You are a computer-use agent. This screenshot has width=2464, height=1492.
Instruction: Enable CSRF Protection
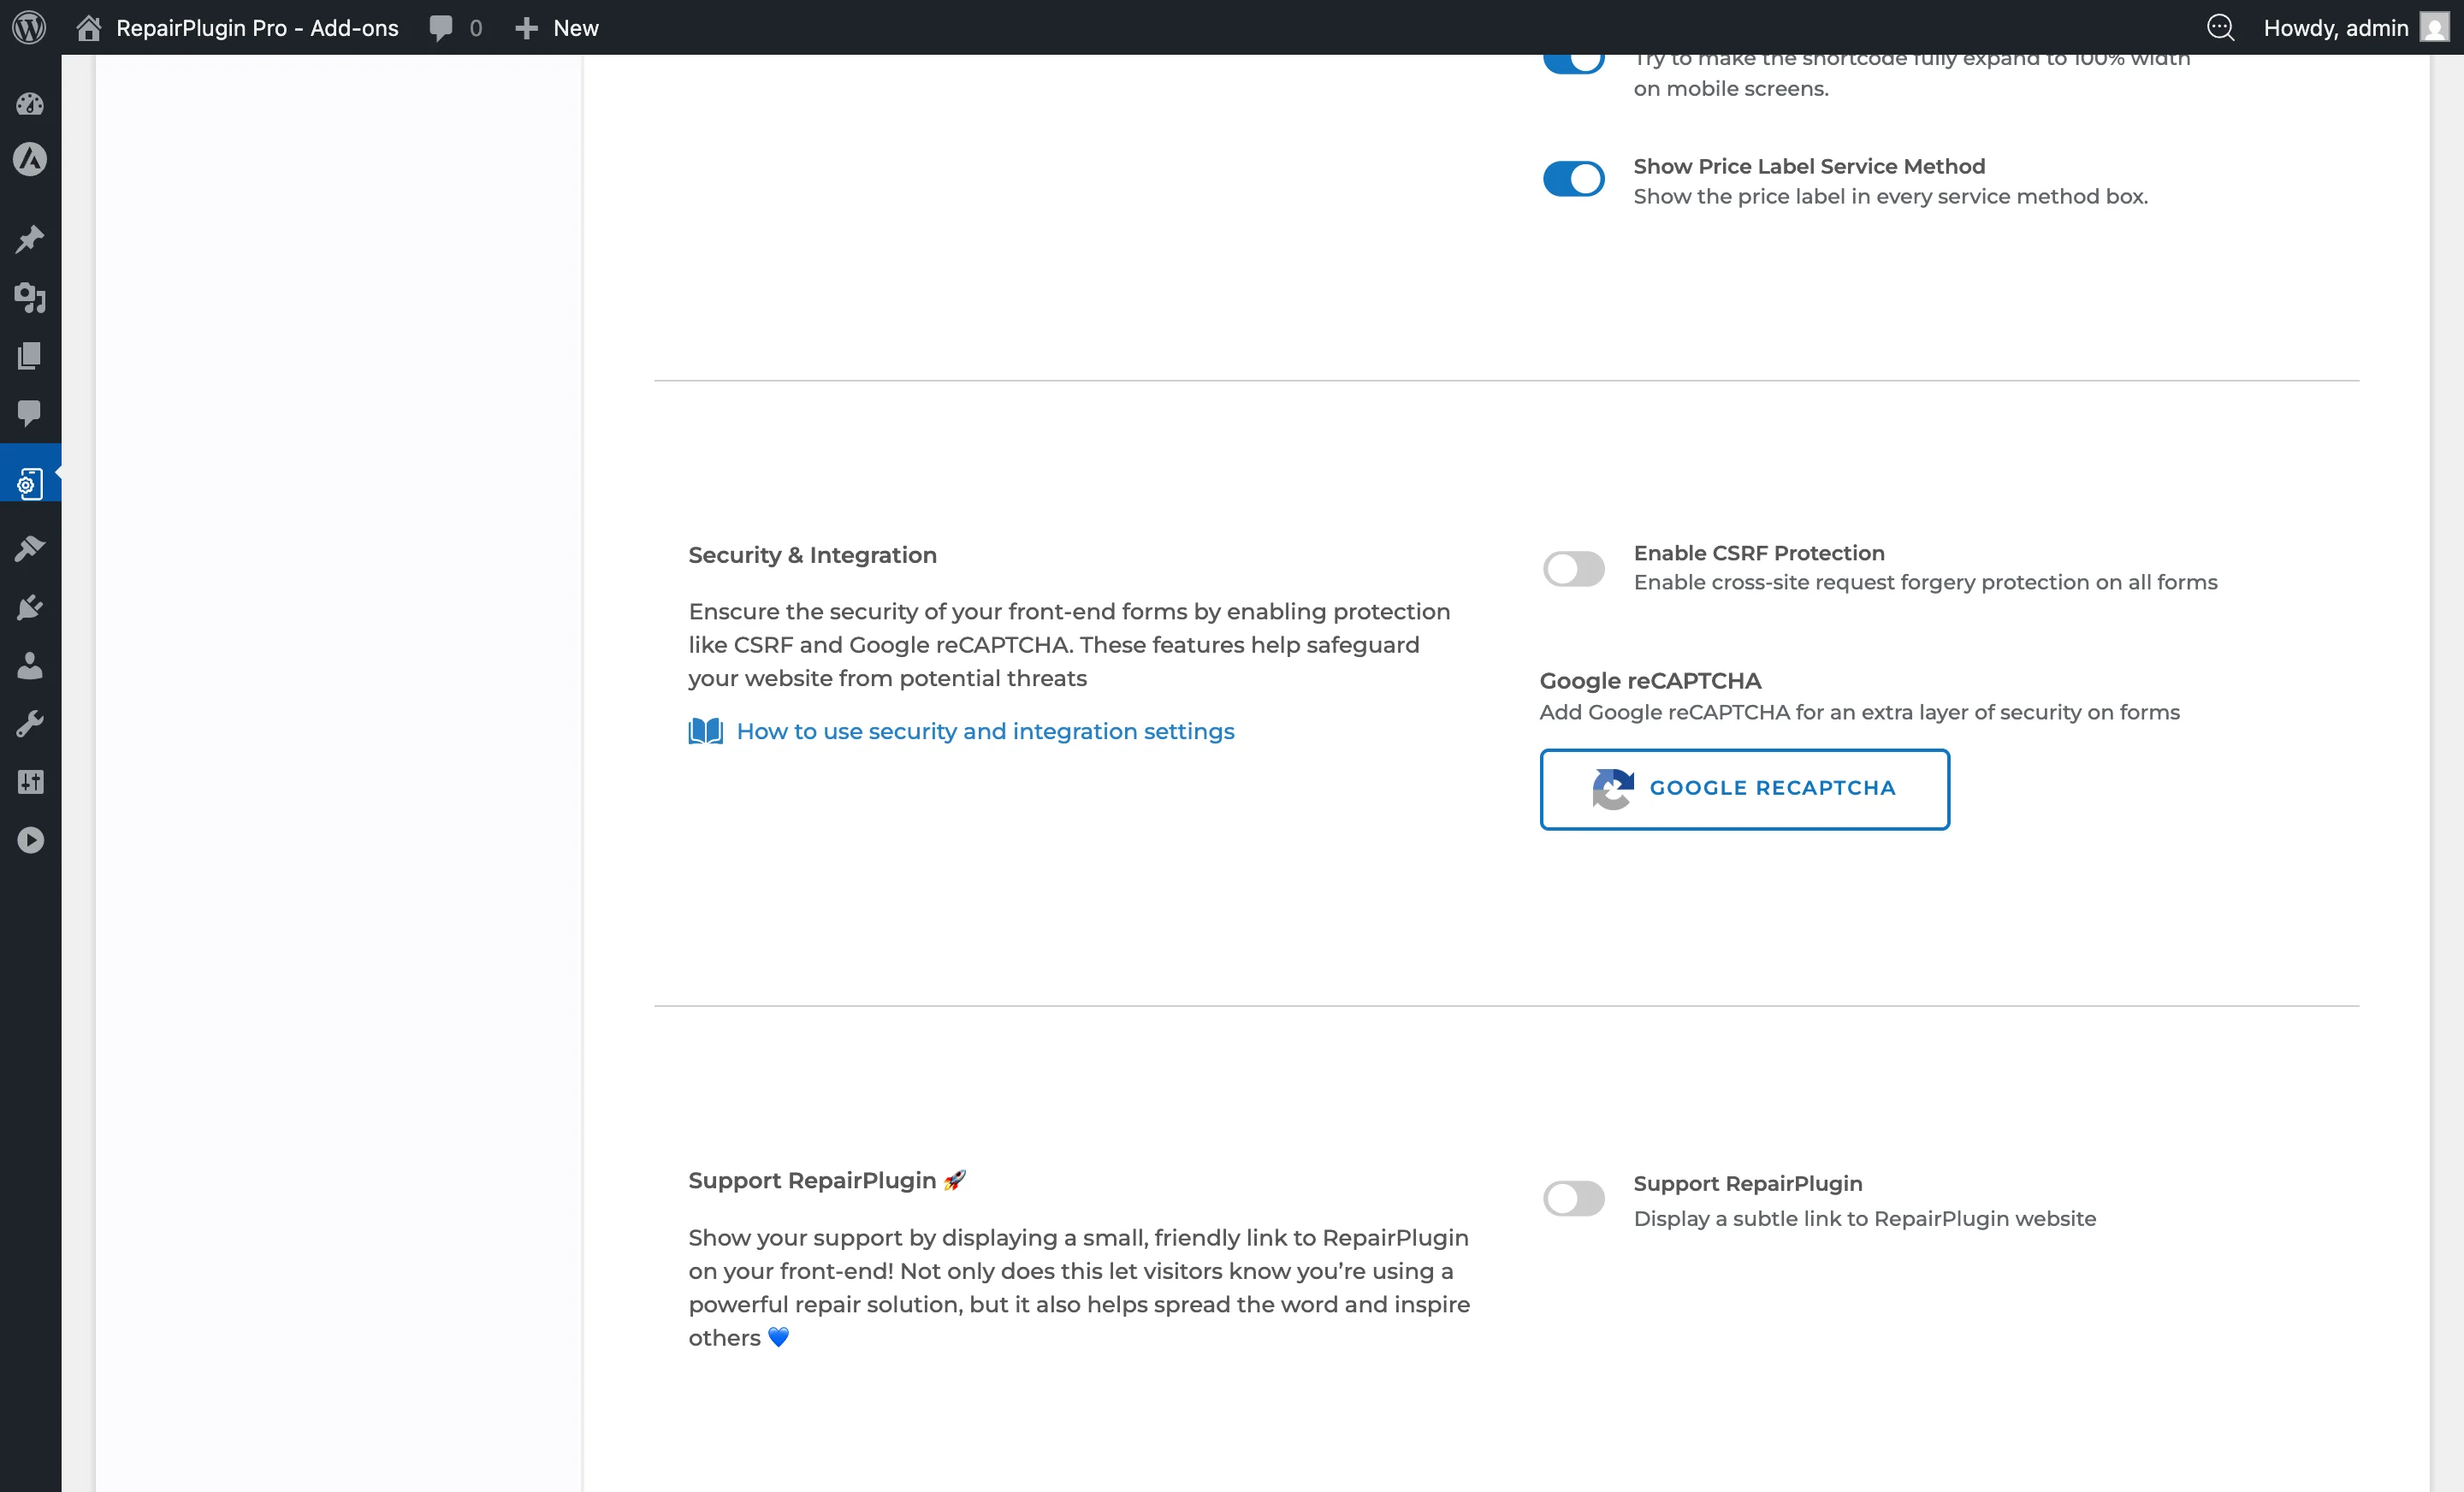(x=1573, y=569)
